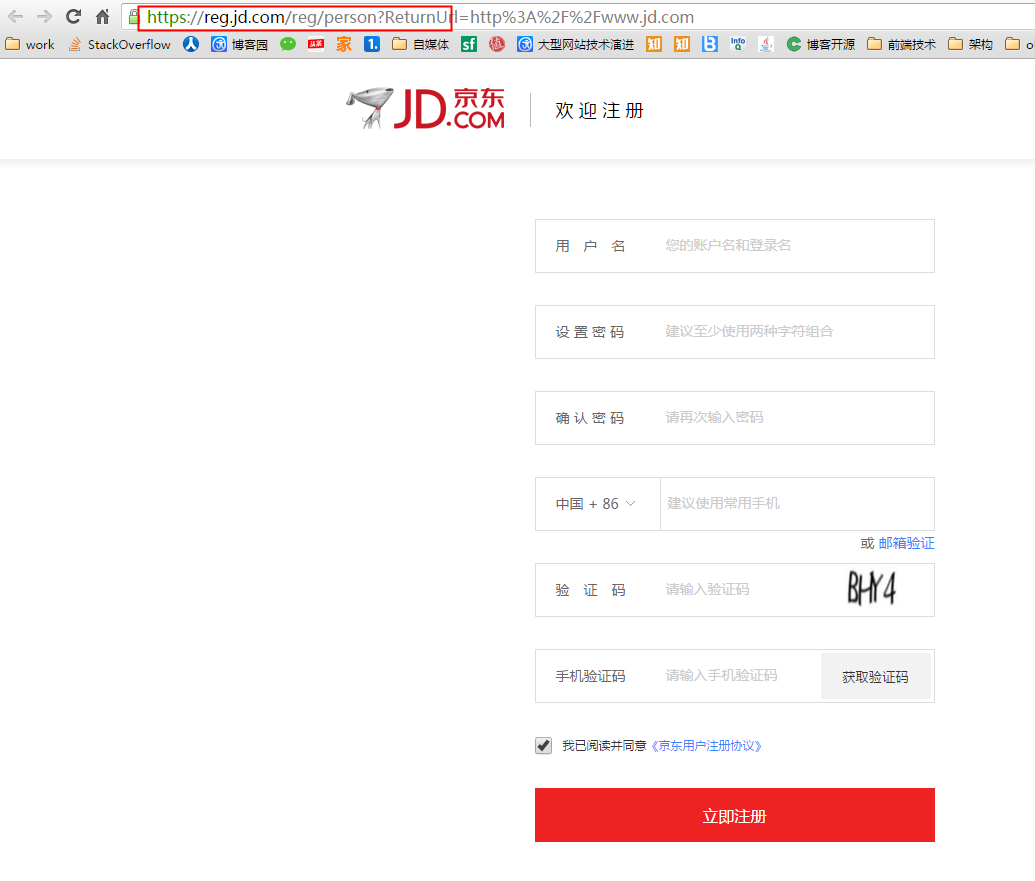Click the green padlock security icon
The height and width of the screenshot is (881, 1035).
[133, 16]
